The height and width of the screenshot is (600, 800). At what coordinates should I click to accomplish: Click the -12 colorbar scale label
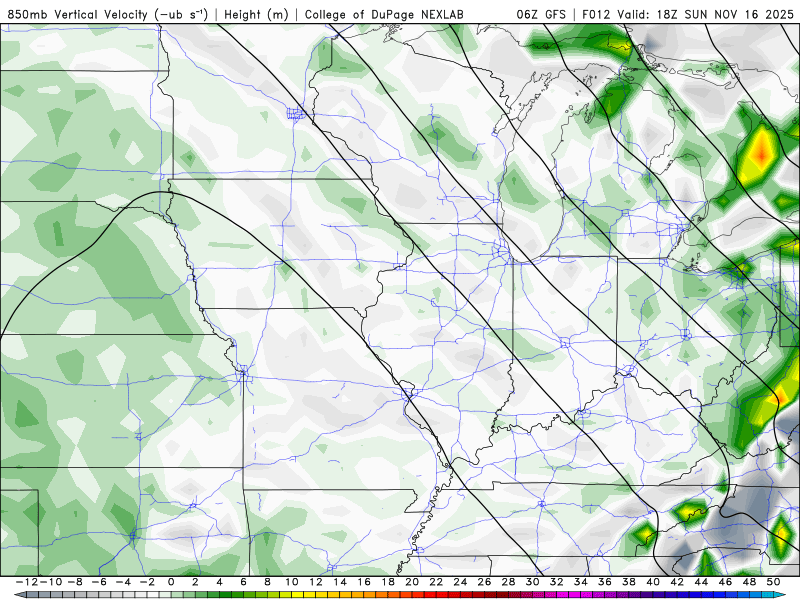(27, 582)
